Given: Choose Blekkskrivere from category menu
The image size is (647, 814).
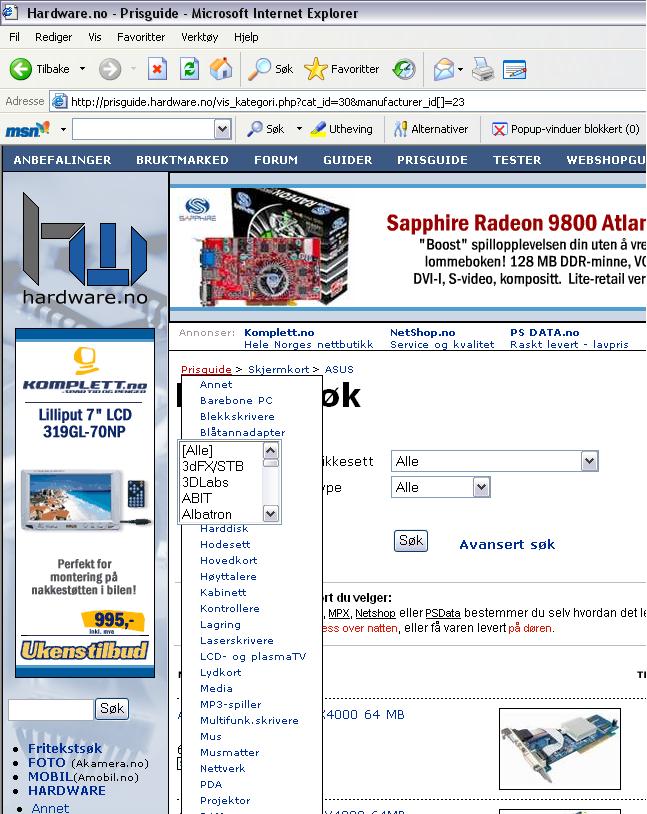Looking at the screenshot, I should pos(237,416).
